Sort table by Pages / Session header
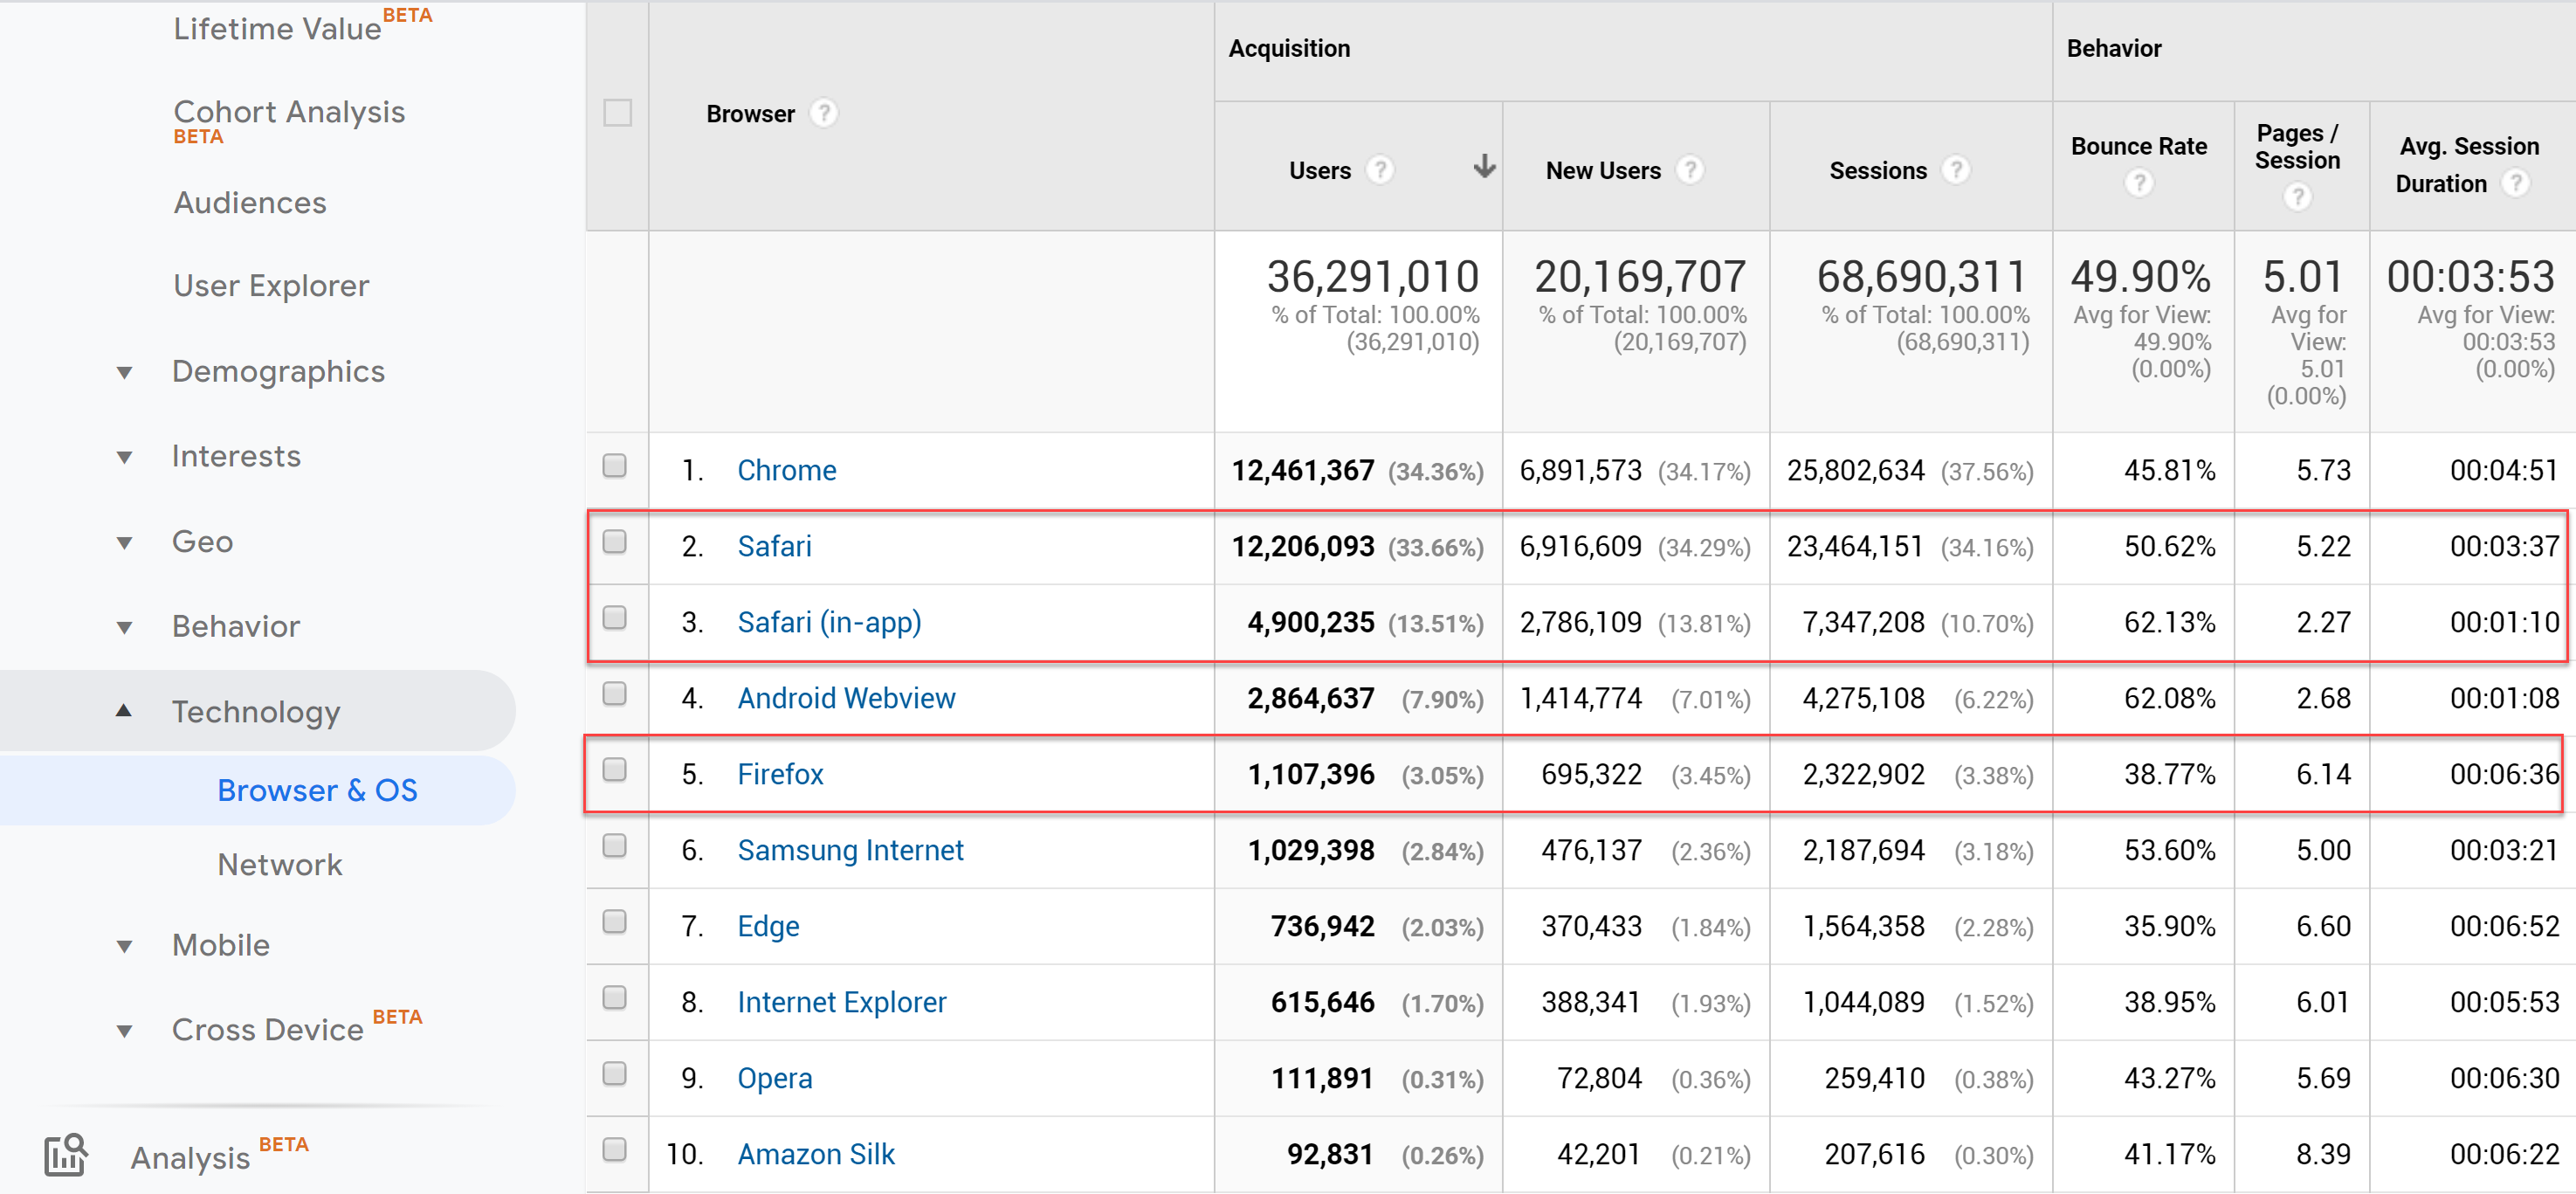This screenshot has height=1194, width=2576. click(2297, 147)
